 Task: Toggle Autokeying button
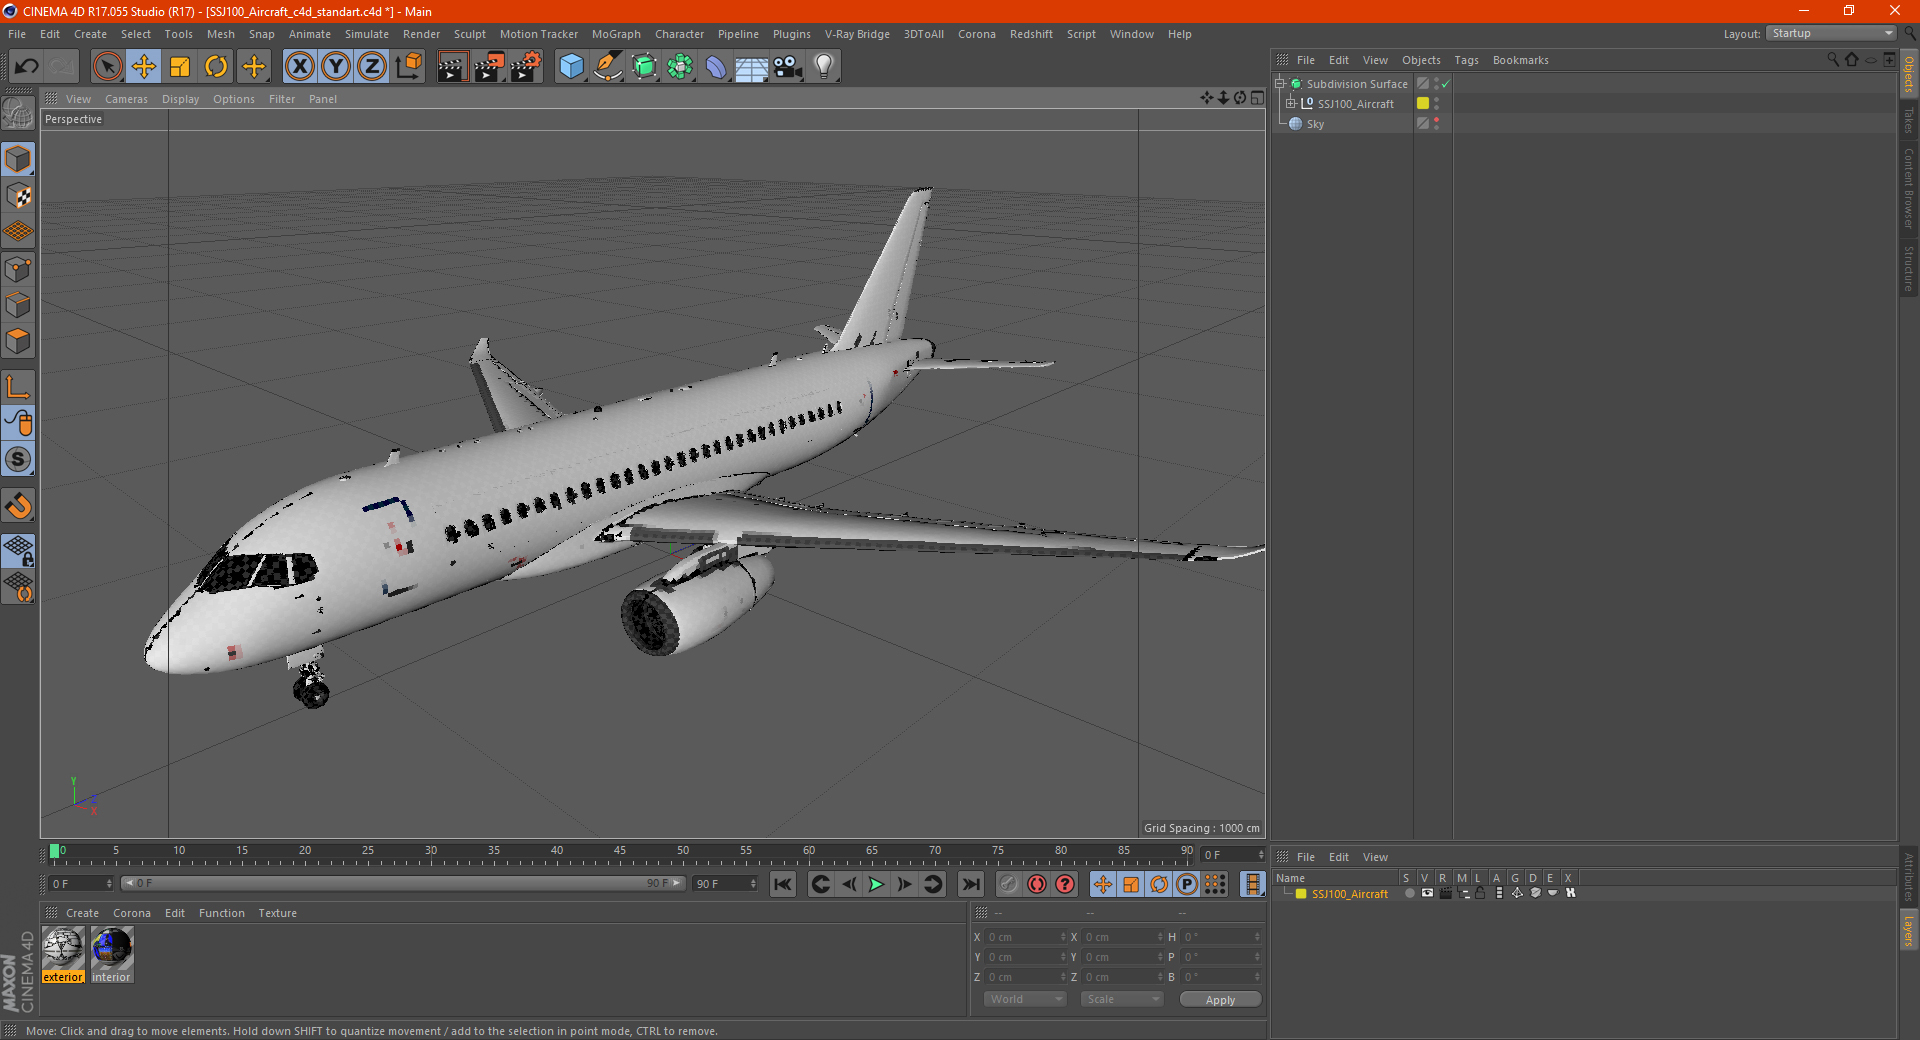coord(1037,884)
